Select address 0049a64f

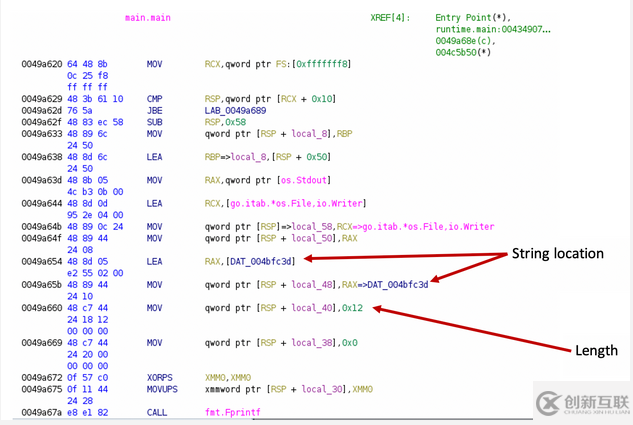coord(42,239)
